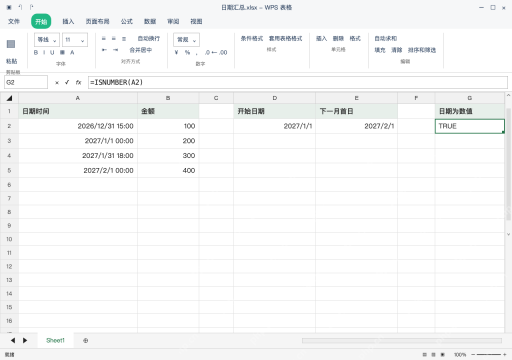Open the 文件 menu

(x=14, y=21)
